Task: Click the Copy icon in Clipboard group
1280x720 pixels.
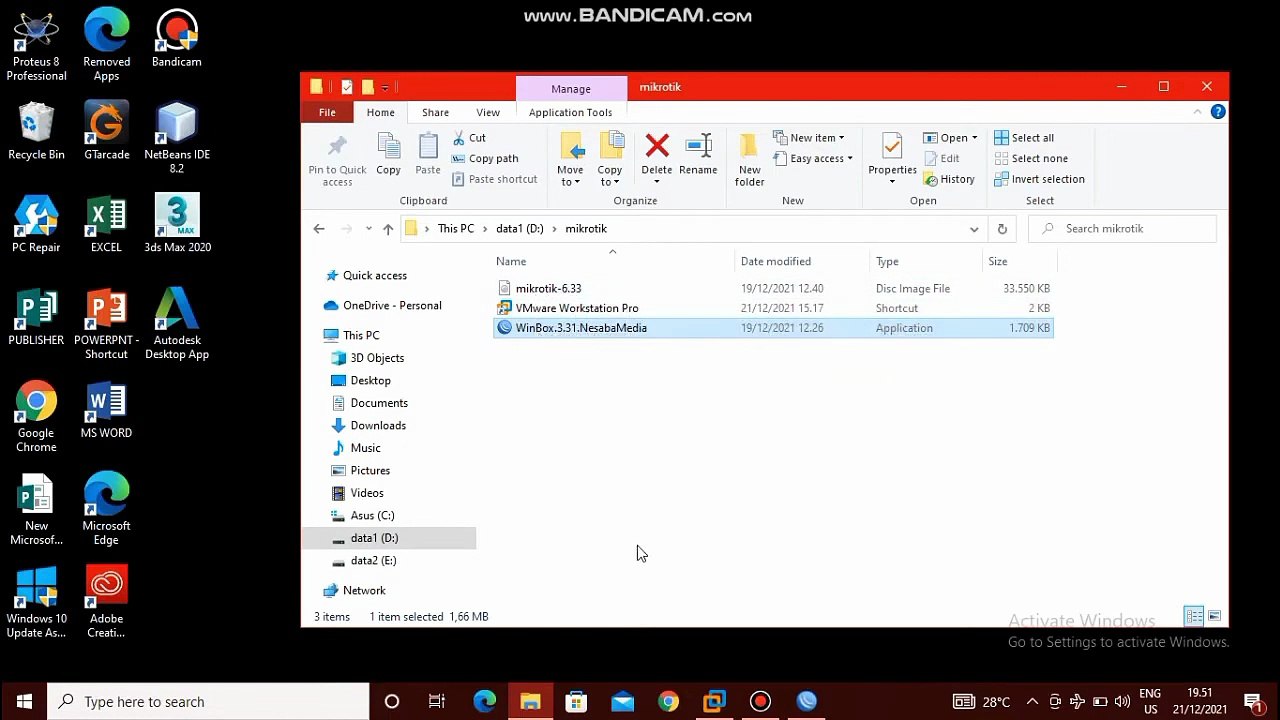Action: coord(388,155)
